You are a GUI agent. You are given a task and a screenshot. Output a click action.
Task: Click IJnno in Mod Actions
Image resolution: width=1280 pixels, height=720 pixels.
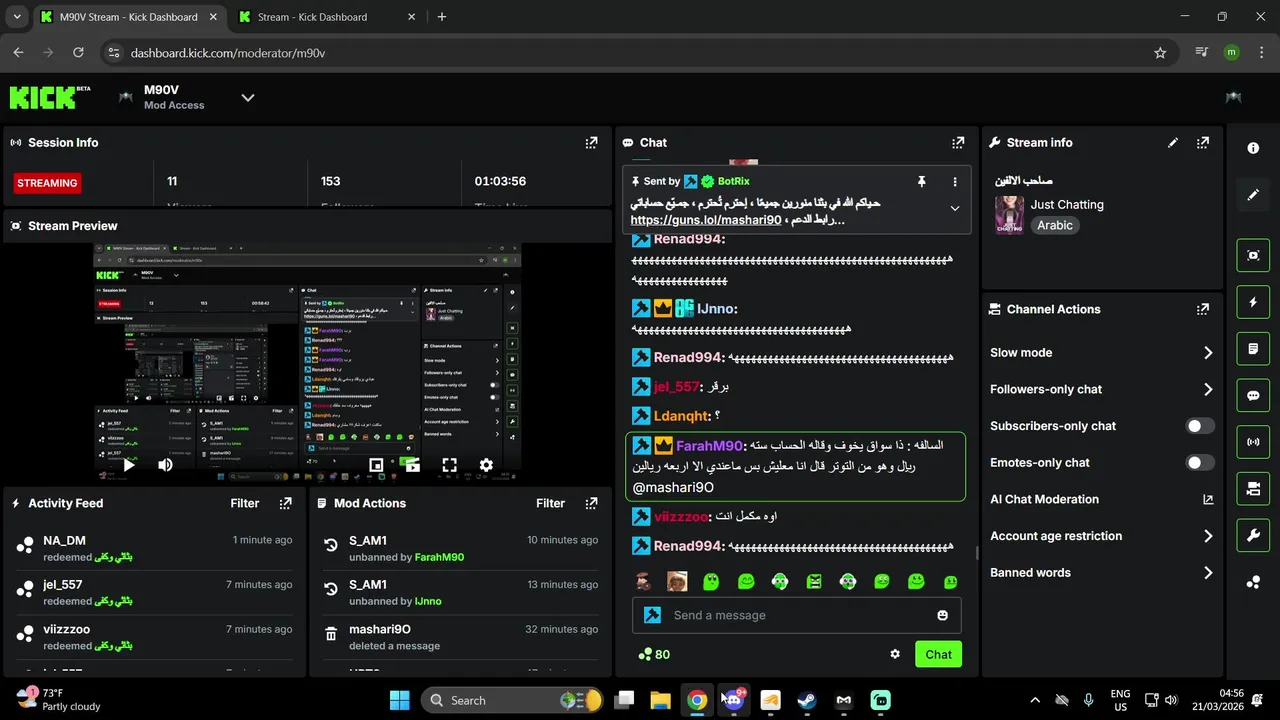[x=428, y=601]
